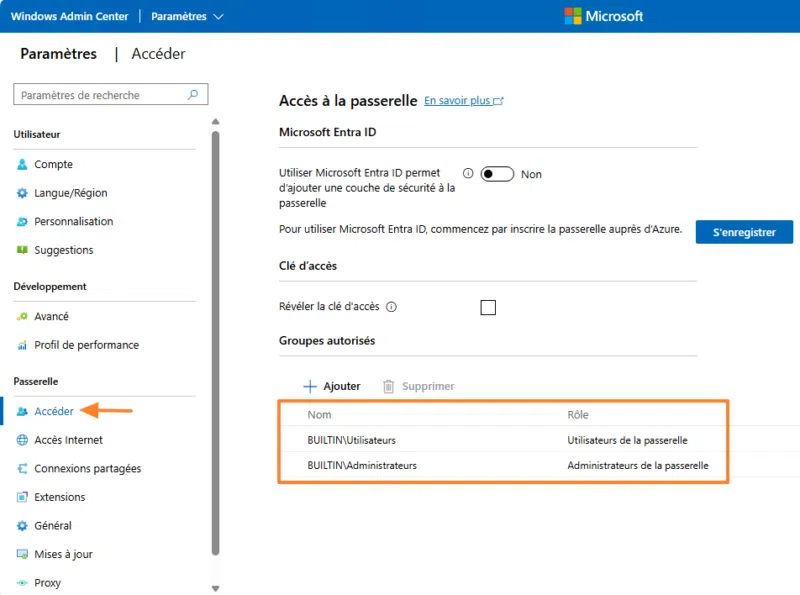This screenshot has height=595, width=800.
Task: Select the Personnalisation icon
Action: coord(22,222)
